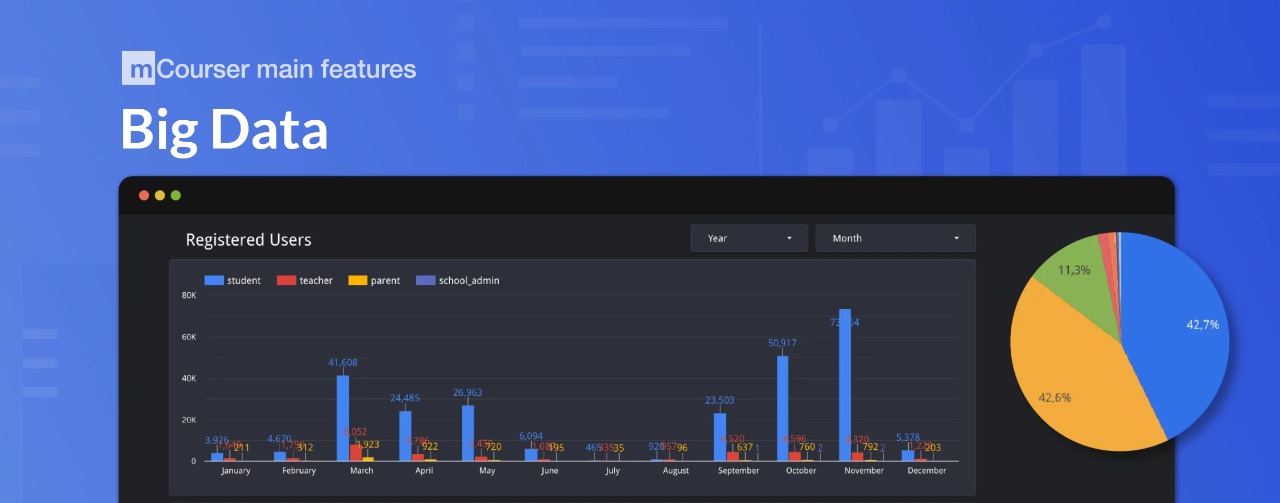
Task: Toggle the teacher legend entry
Action: [304, 281]
